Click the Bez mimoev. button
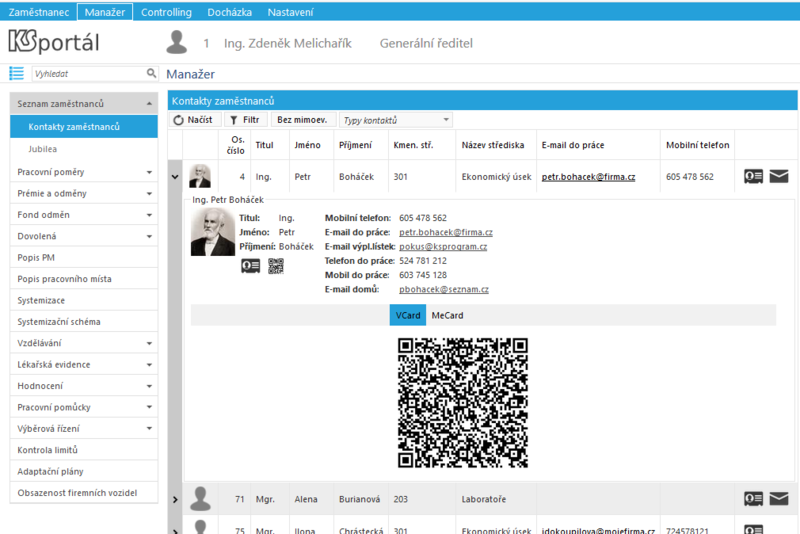Viewport: 800px width, 534px height. pos(302,120)
